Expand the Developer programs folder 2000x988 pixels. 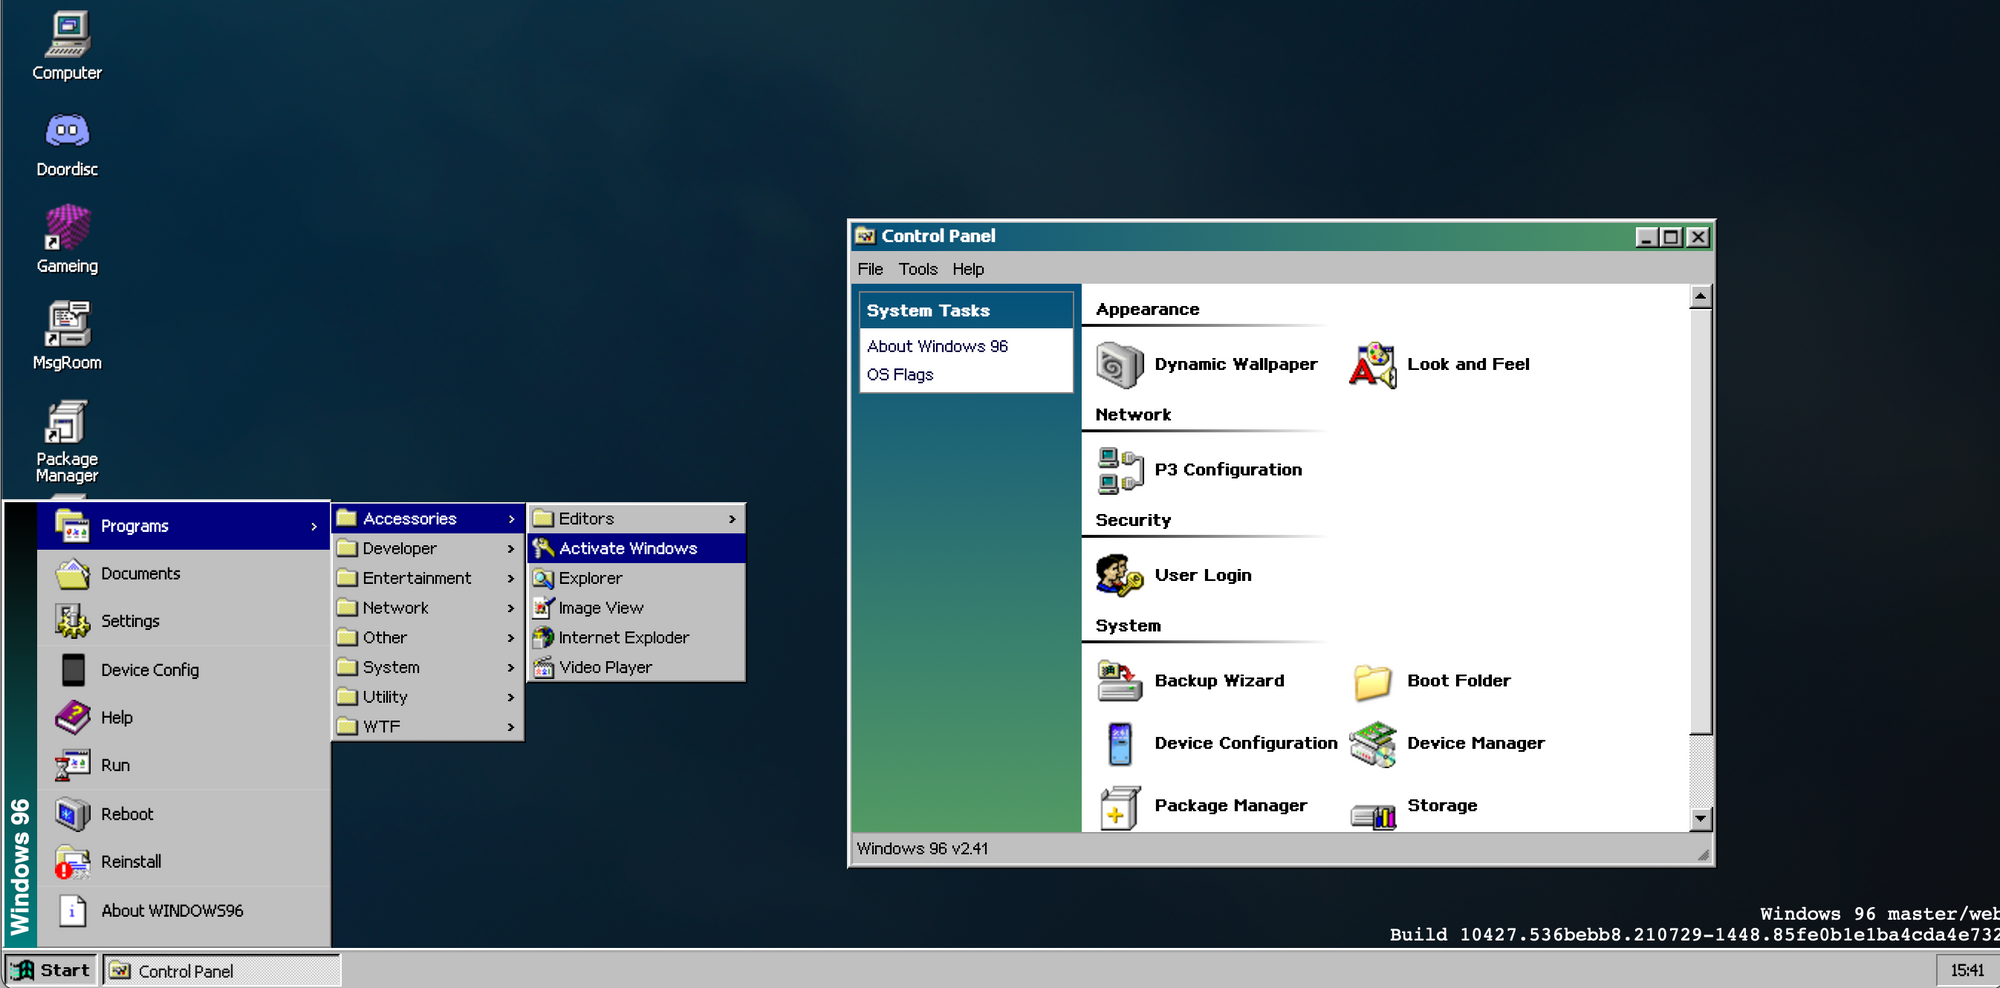coord(427,549)
